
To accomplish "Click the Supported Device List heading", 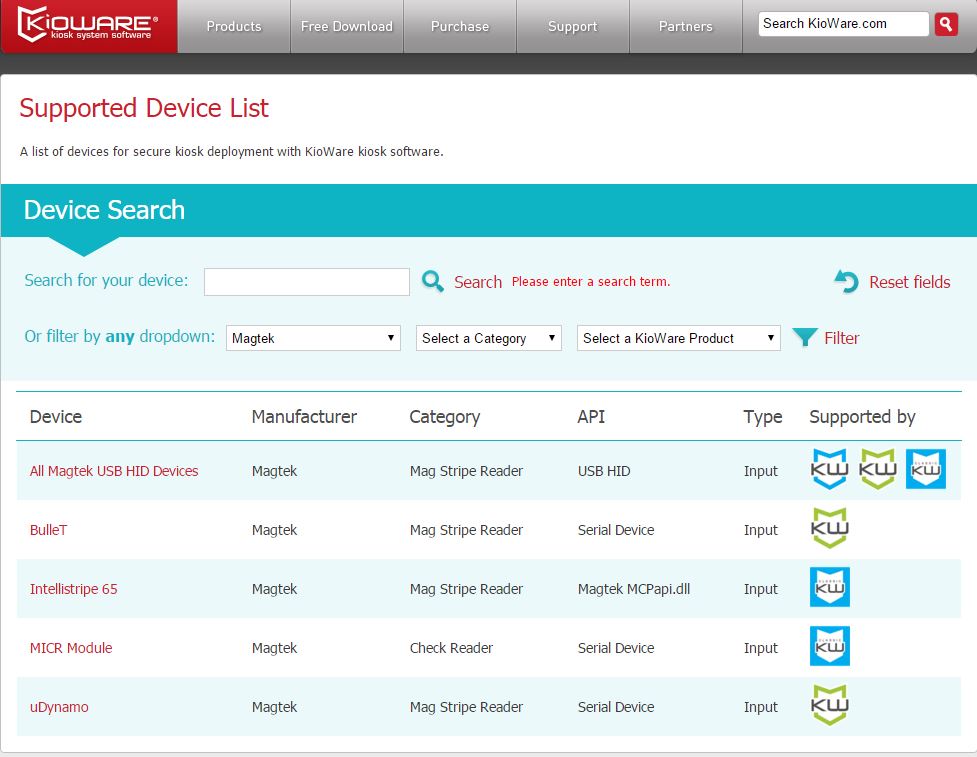I will tap(144, 108).
